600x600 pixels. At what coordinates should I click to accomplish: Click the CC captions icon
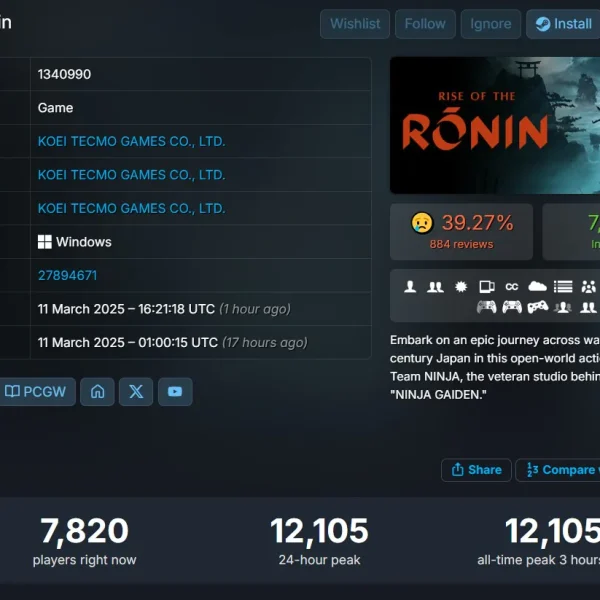[512, 287]
